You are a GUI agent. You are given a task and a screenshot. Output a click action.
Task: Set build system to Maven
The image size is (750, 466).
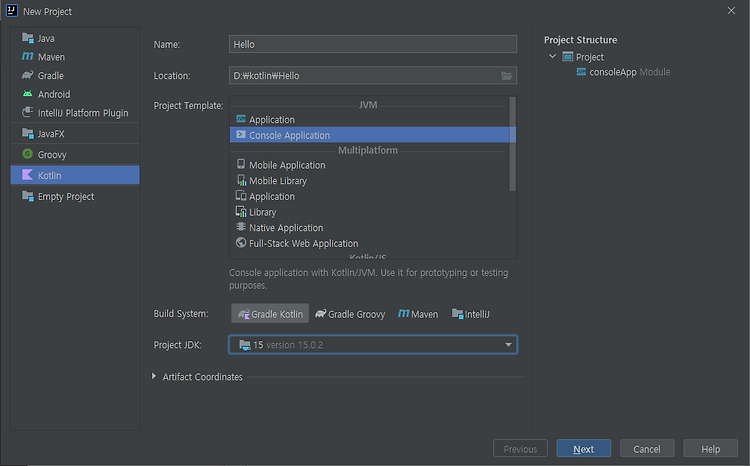(418, 314)
